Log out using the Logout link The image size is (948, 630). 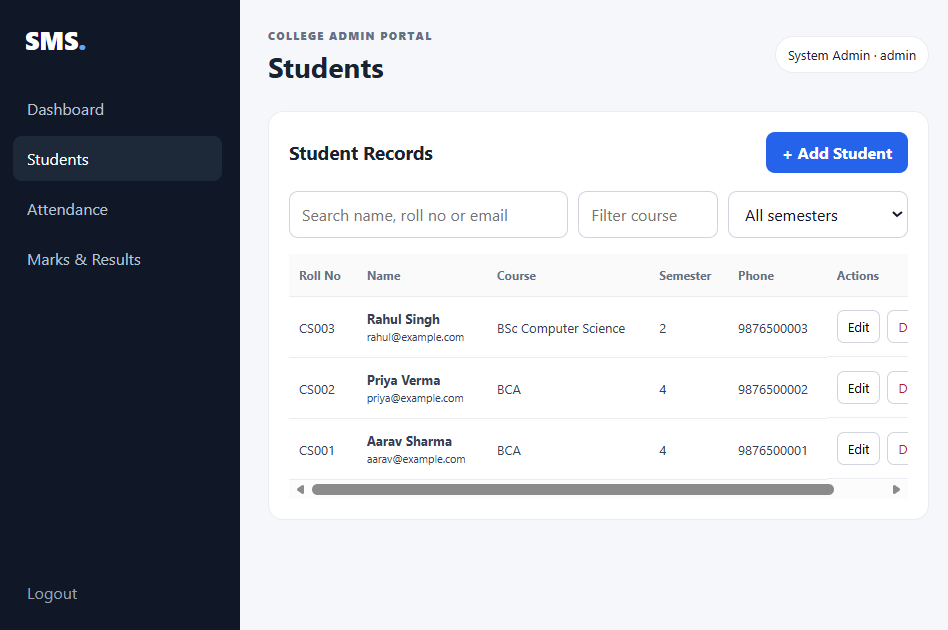click(x=52, y=594)
